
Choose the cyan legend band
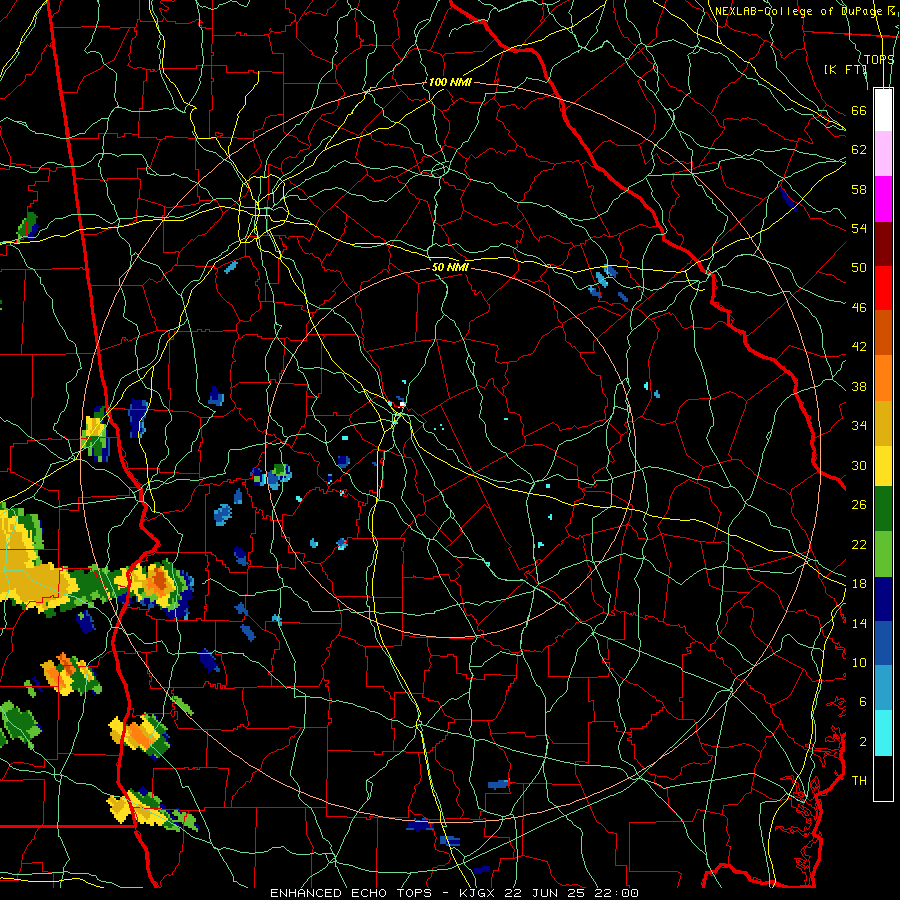pyautogui.click(x=883, y=733)
